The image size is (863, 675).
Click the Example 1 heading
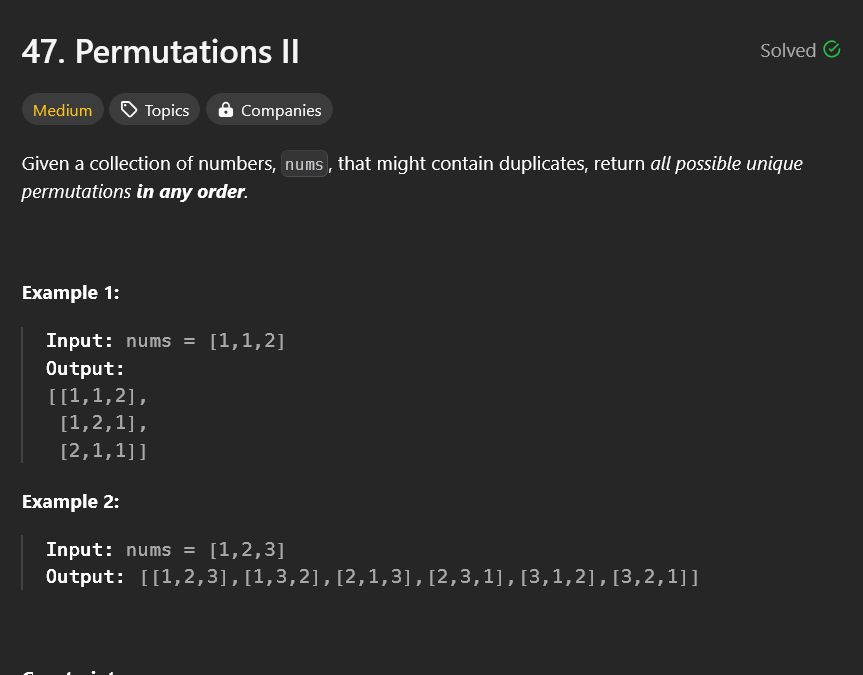(70, 293)
